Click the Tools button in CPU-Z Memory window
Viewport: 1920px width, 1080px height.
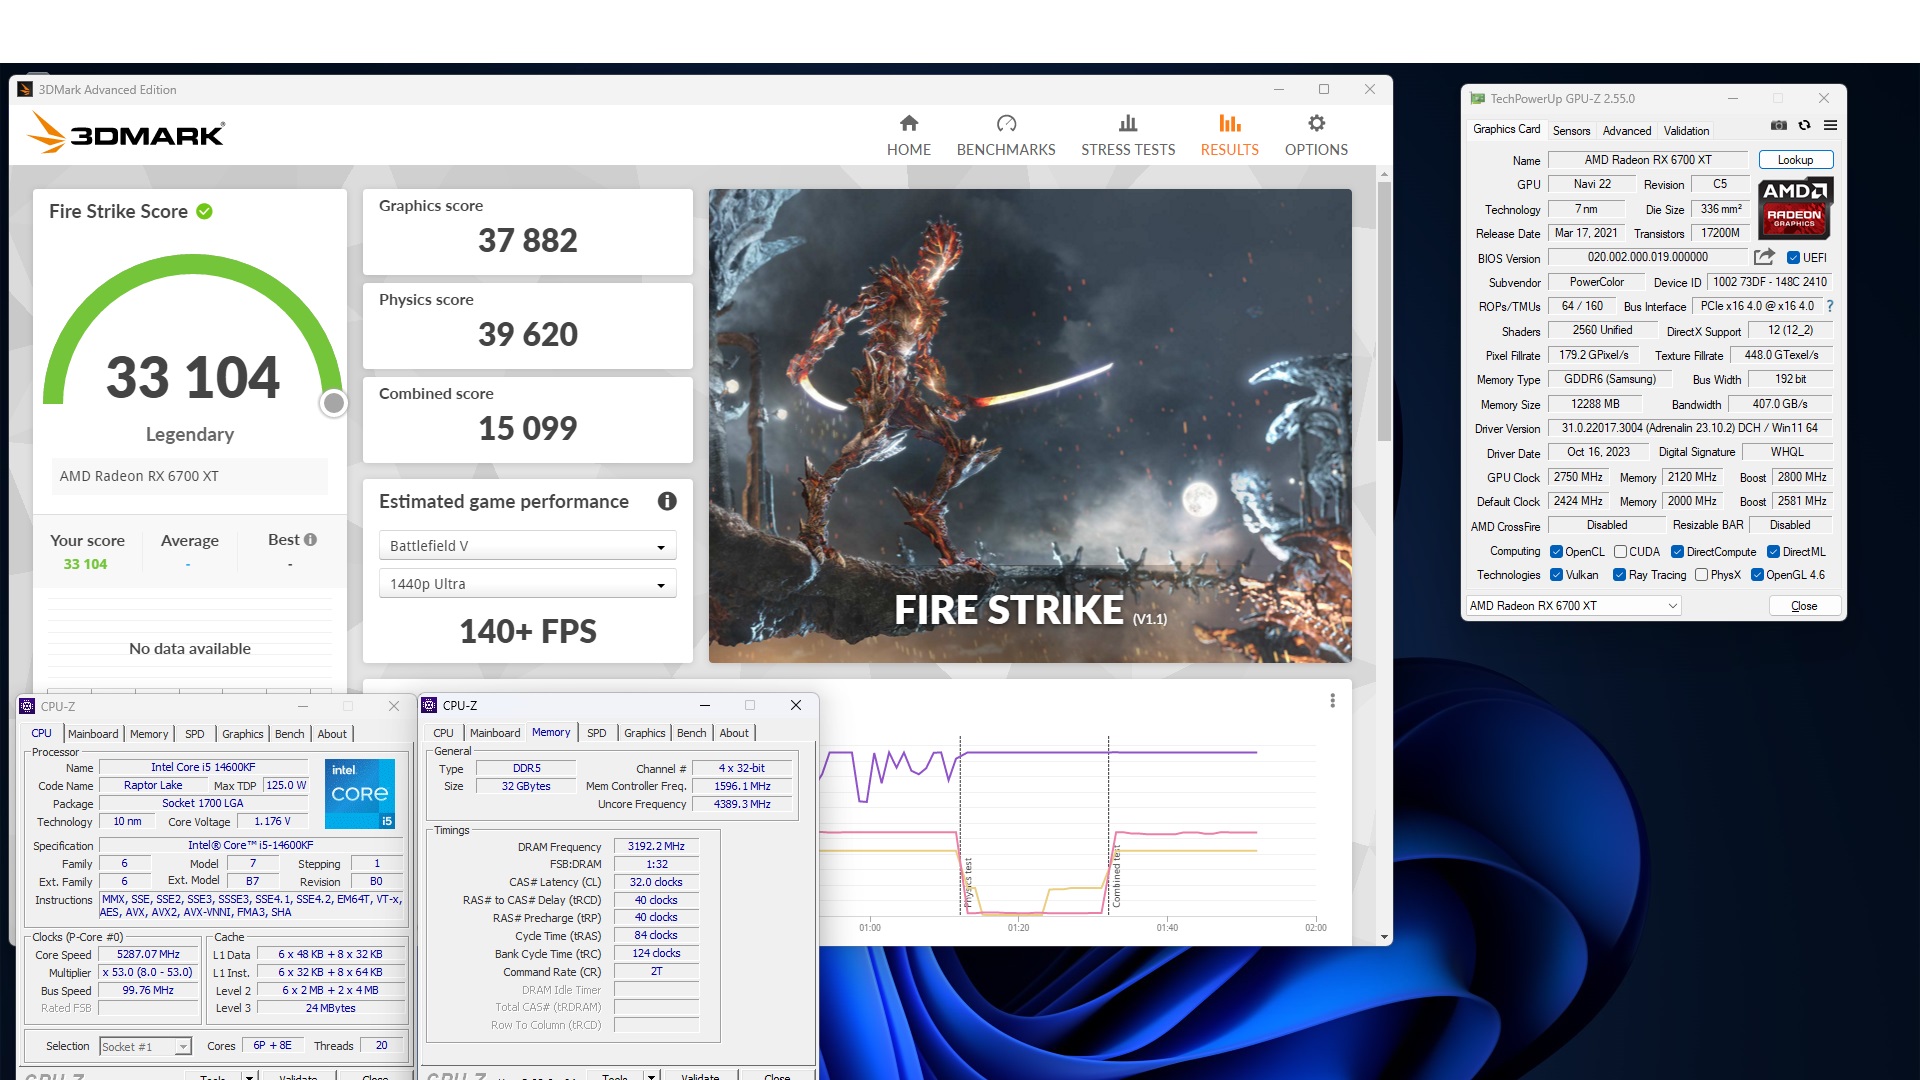(615, 1076)
